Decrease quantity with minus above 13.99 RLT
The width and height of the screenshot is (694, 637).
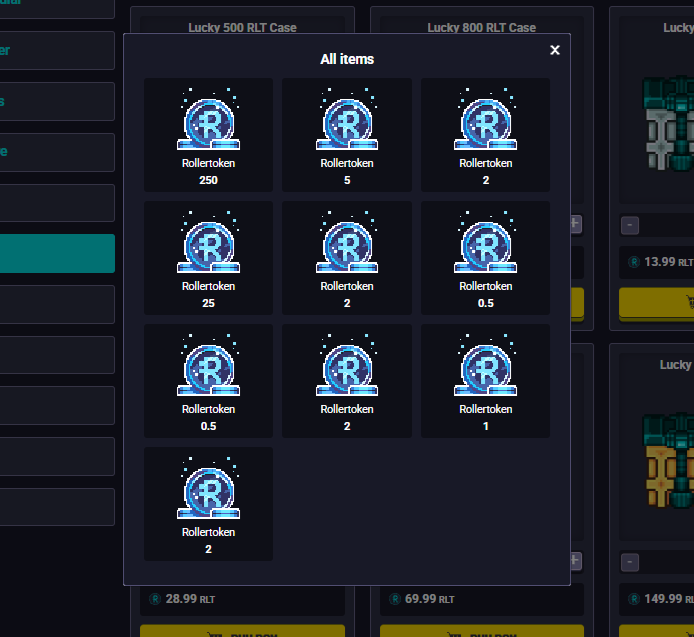[630, 225]
